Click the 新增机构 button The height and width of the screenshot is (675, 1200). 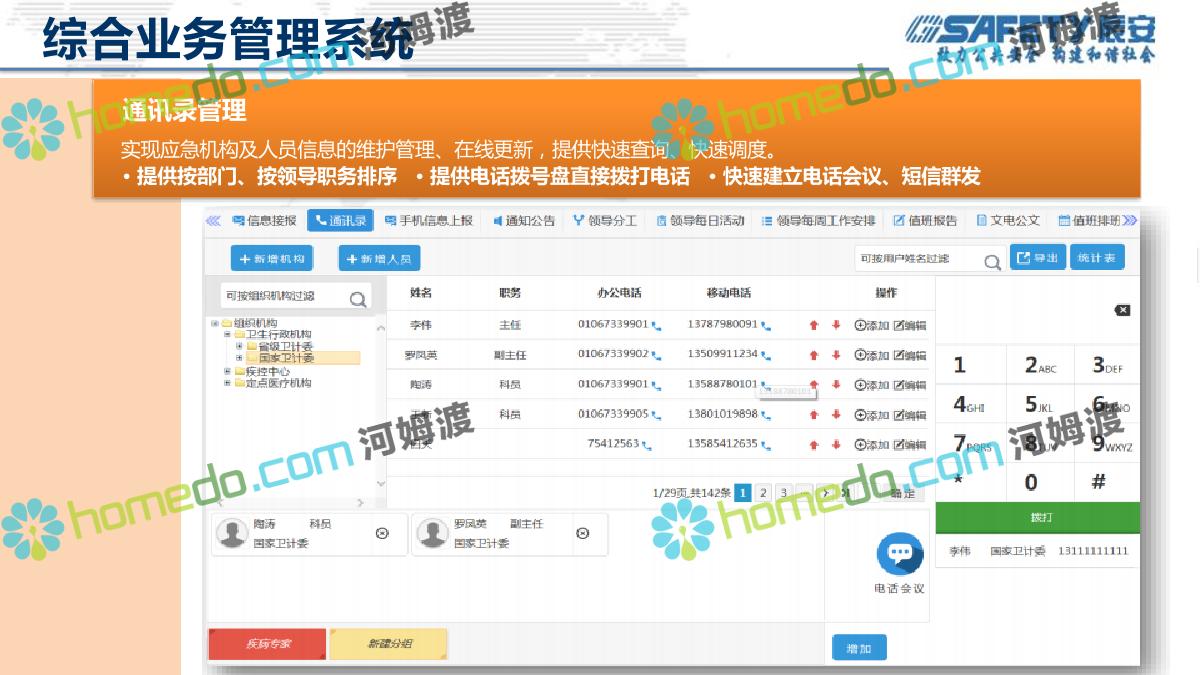272,259
